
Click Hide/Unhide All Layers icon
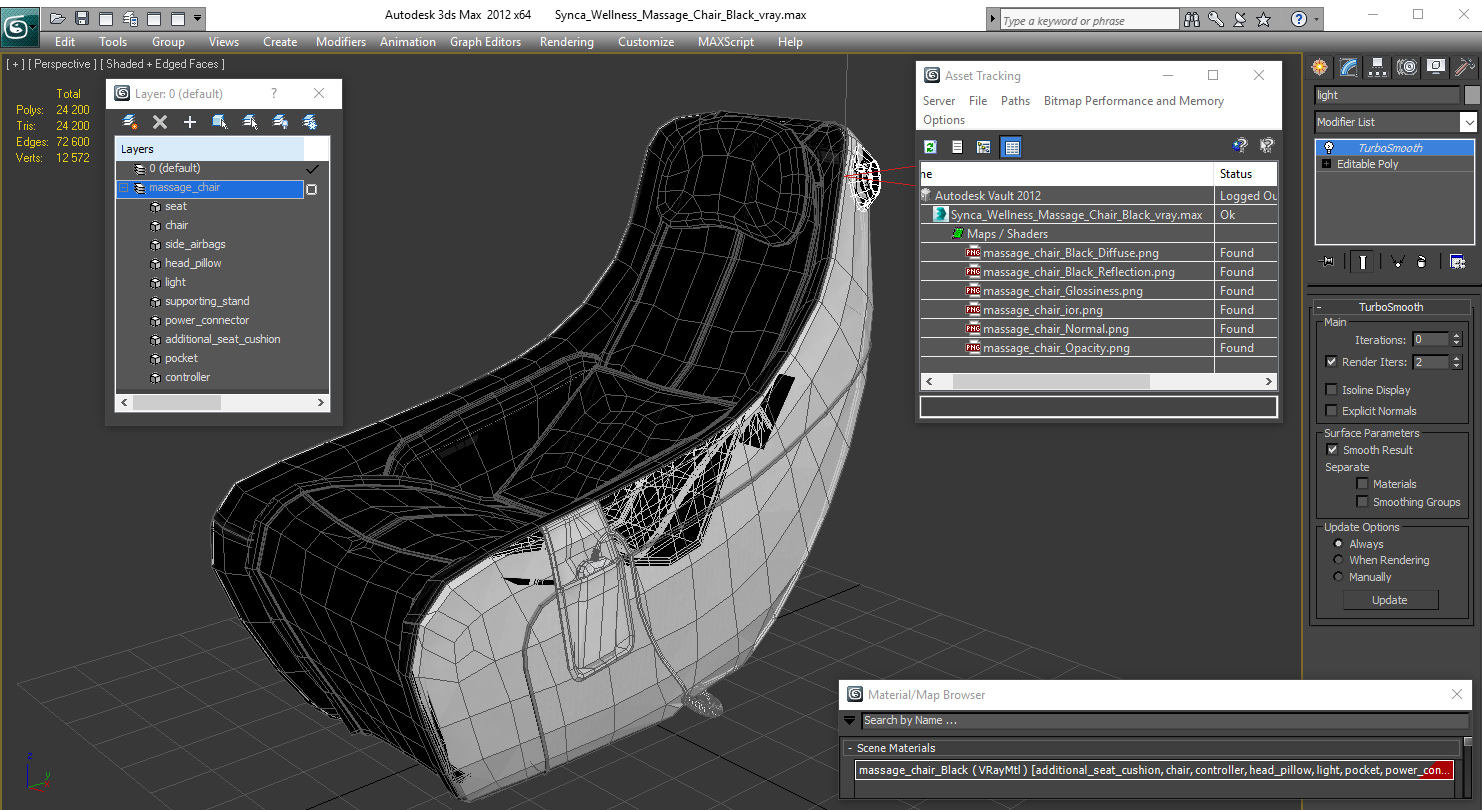click(280, 122)
